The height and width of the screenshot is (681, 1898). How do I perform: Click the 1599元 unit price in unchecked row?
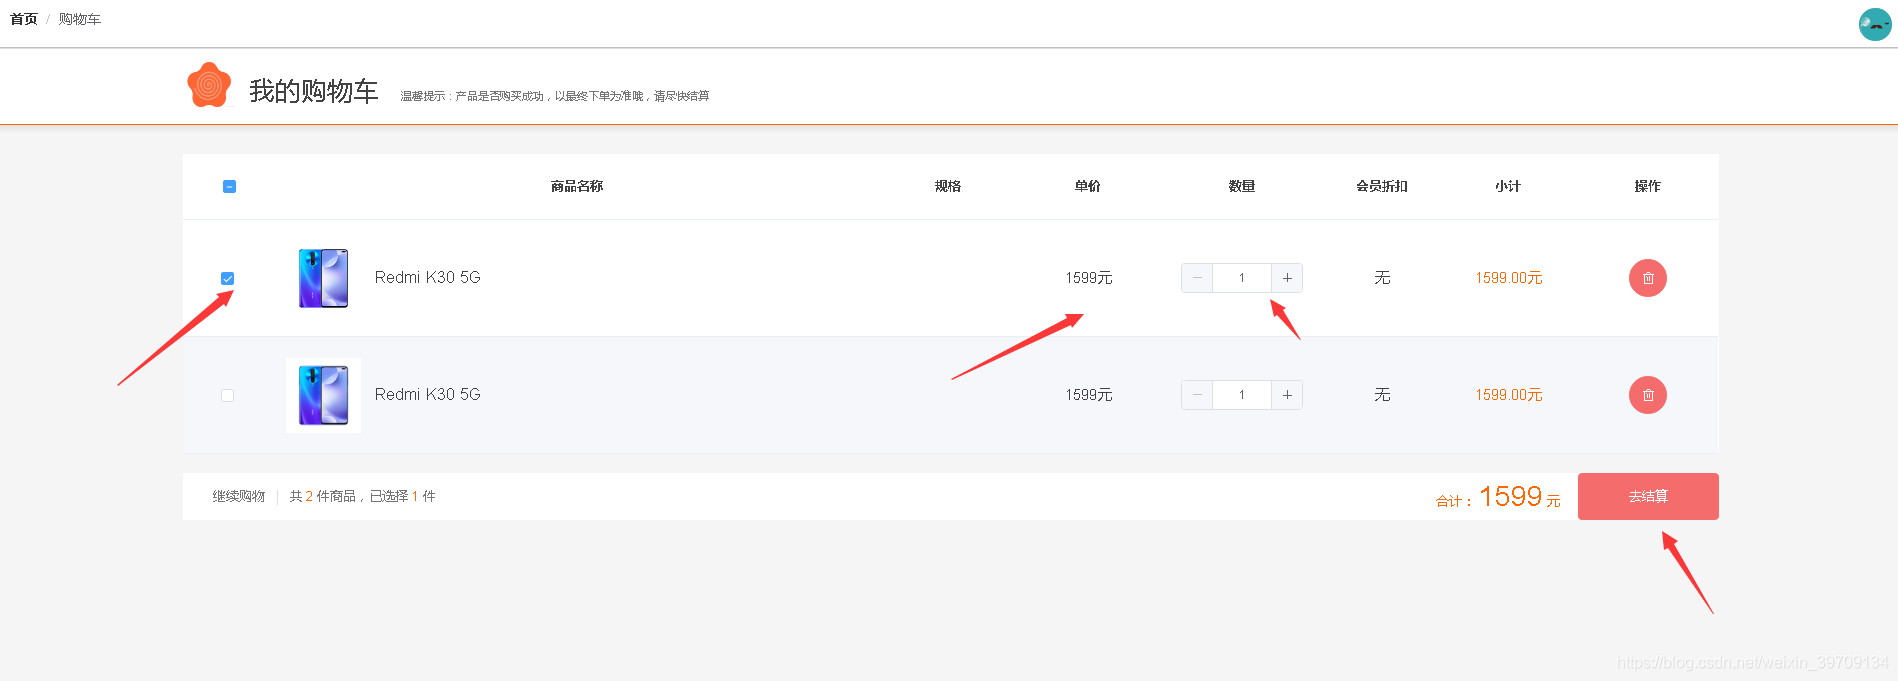click(x=1088, y=395)
